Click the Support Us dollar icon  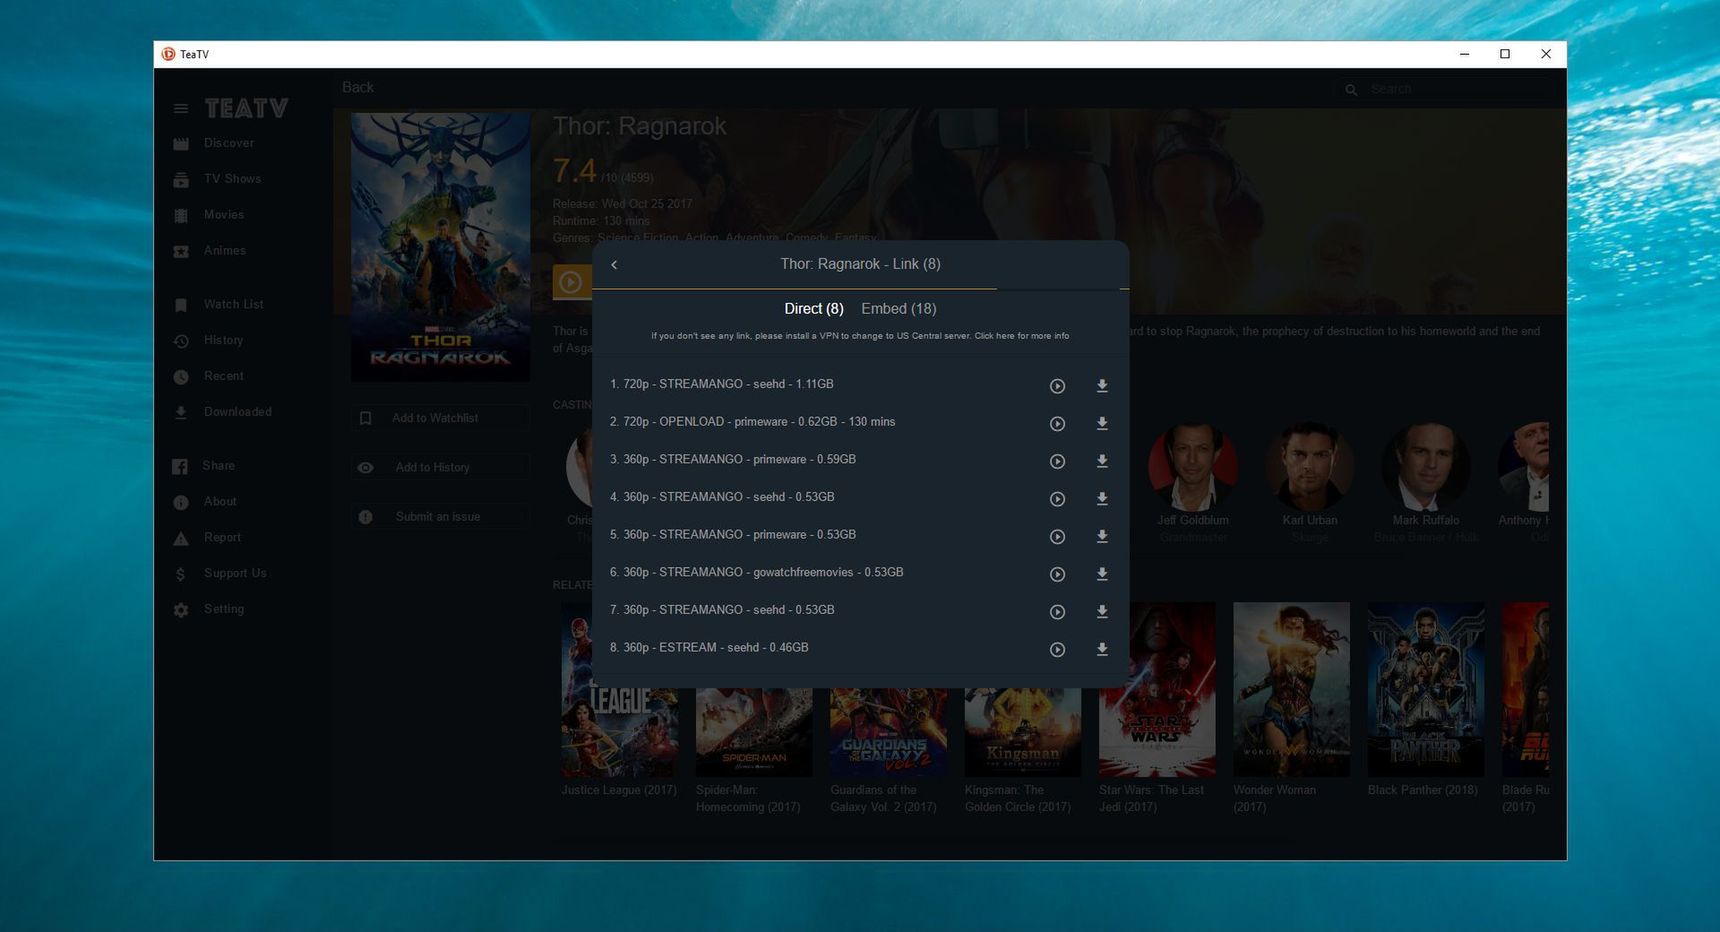click(180, 574)
